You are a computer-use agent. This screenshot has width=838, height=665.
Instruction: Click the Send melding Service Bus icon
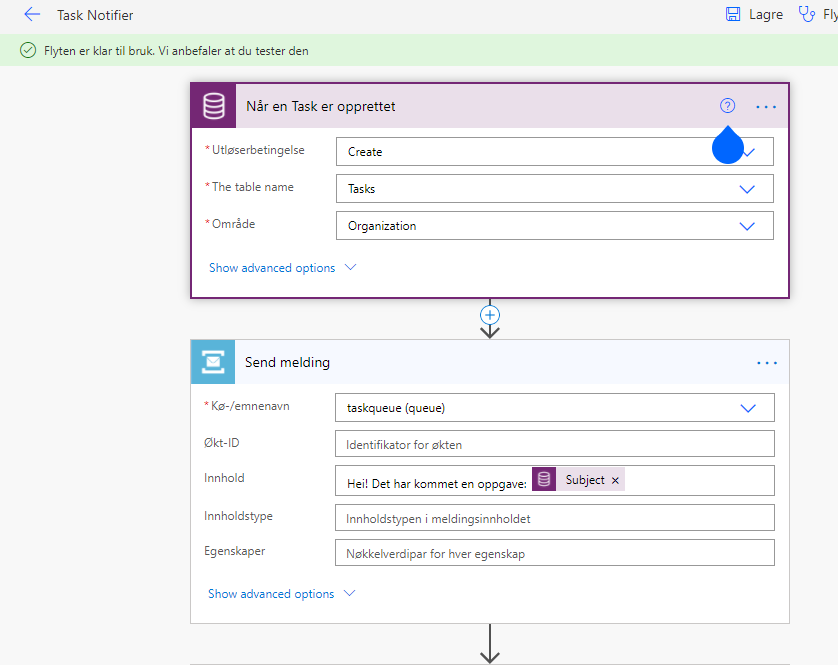[213, 362]
